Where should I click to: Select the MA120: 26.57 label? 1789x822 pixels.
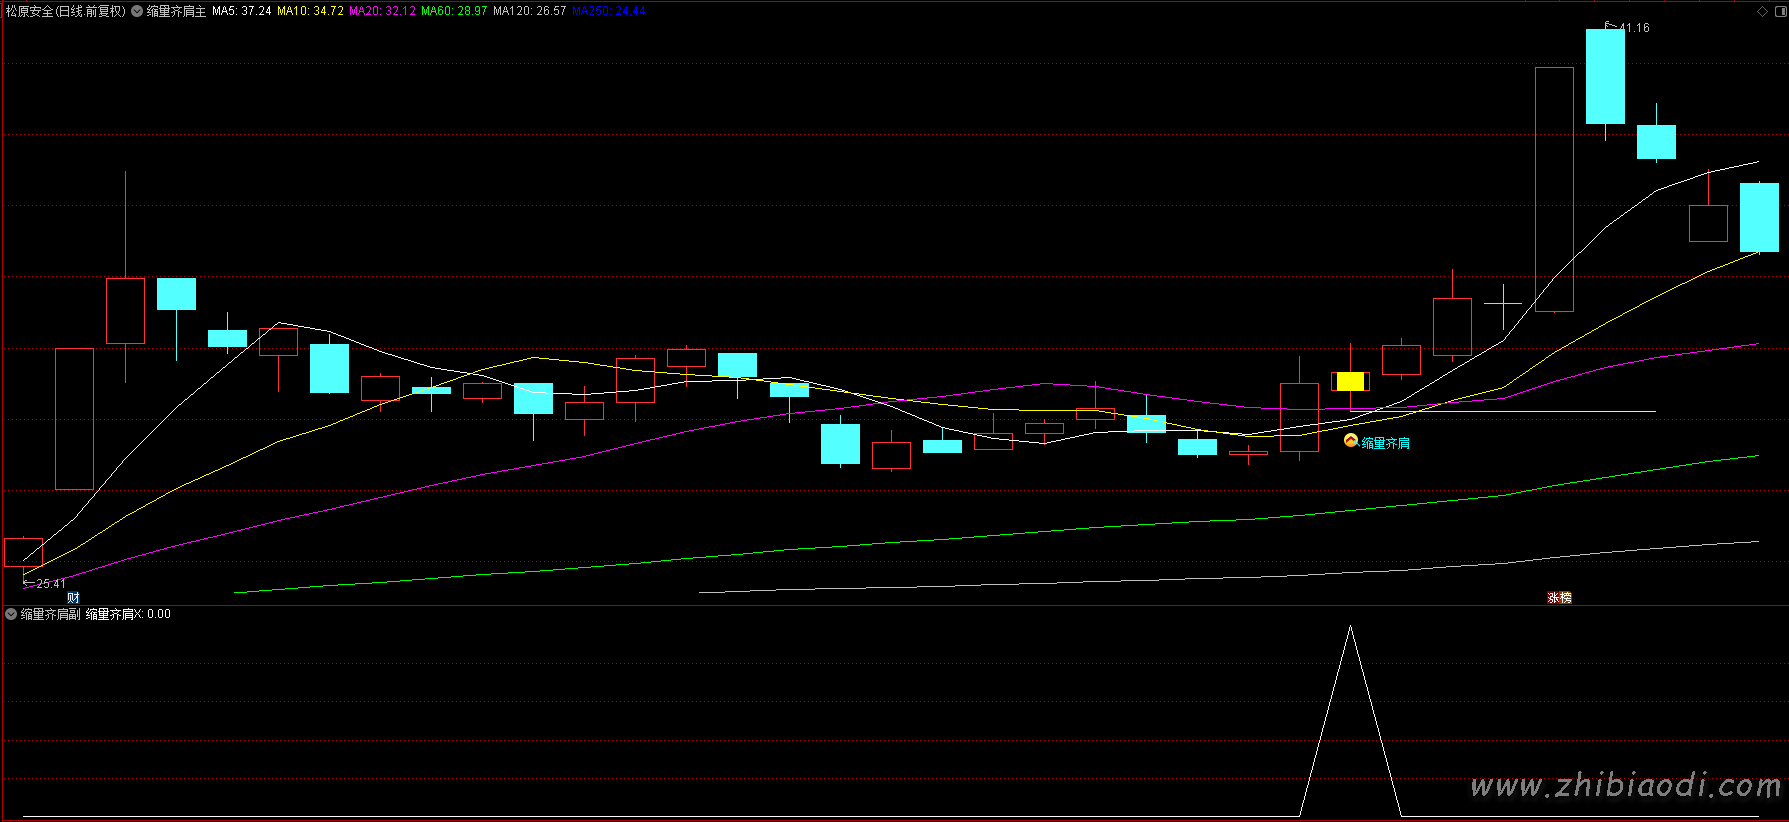tap(529, 11)
